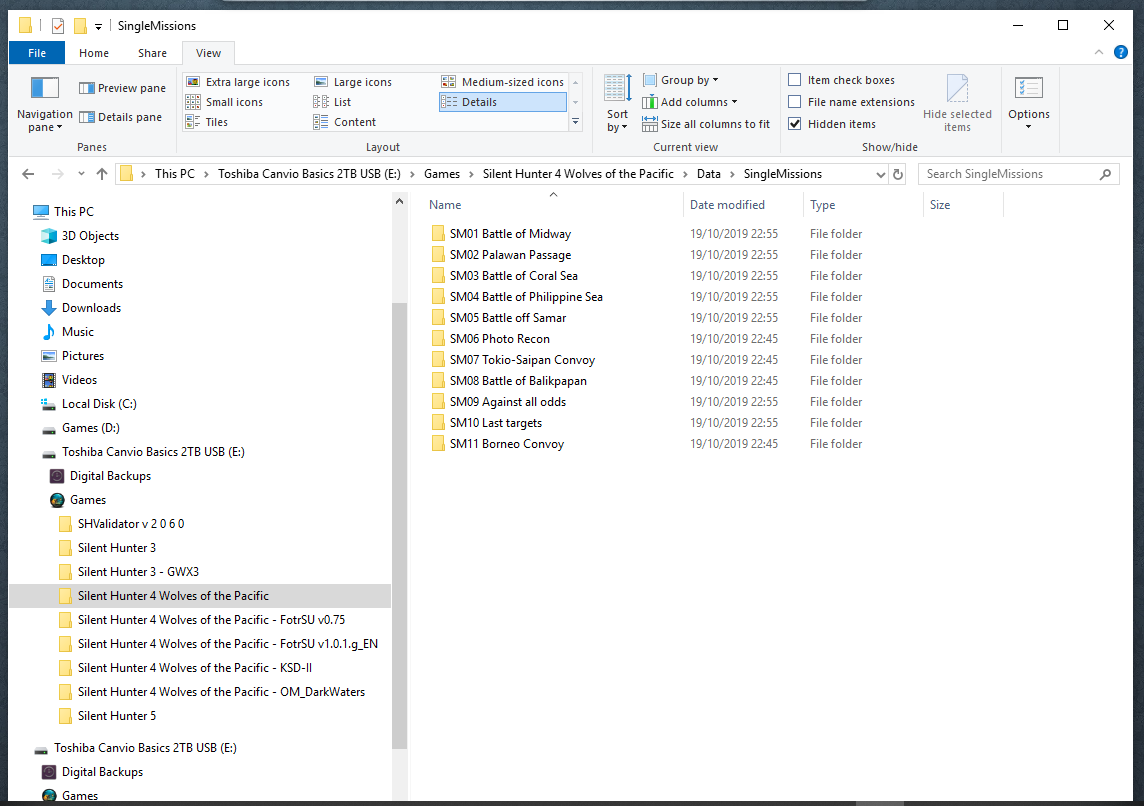Viewport: 1144px width, 806px height.
Task: Choose Tiles layout
Action: 207,122
